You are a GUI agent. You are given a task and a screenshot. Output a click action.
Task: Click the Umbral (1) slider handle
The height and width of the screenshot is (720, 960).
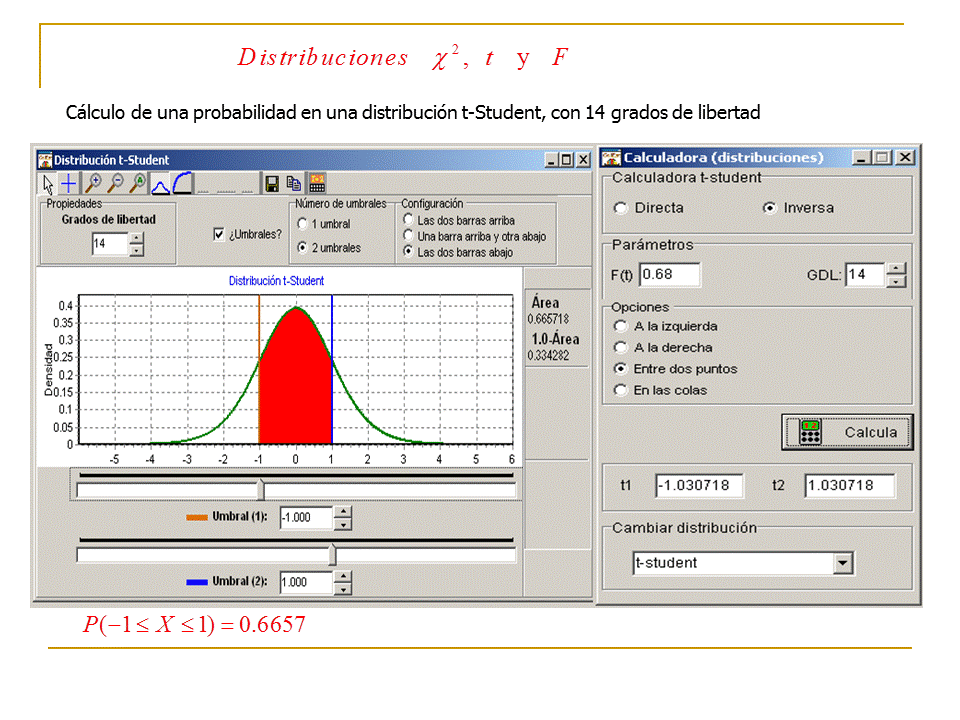[x=261, y=489]
